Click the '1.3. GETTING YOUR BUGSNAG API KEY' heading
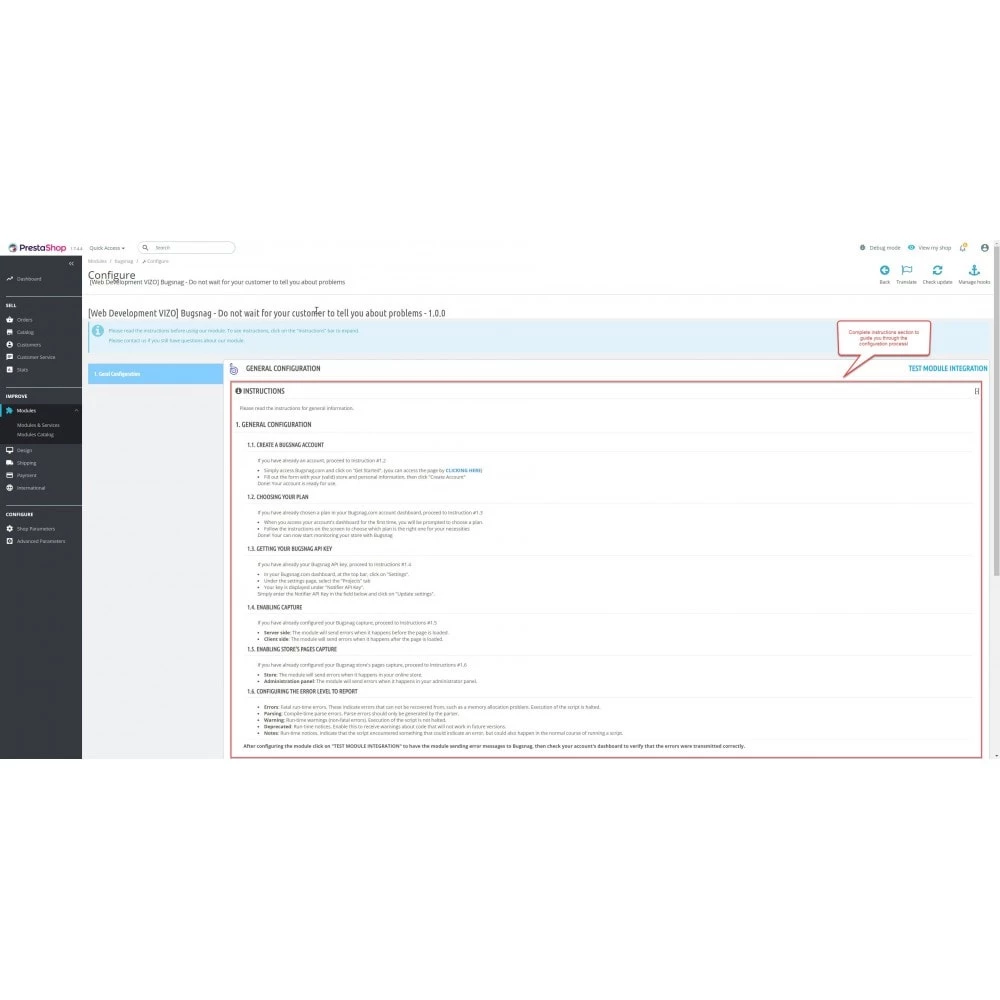The height and width of the screenshot is (1000, 1000). 290,548
